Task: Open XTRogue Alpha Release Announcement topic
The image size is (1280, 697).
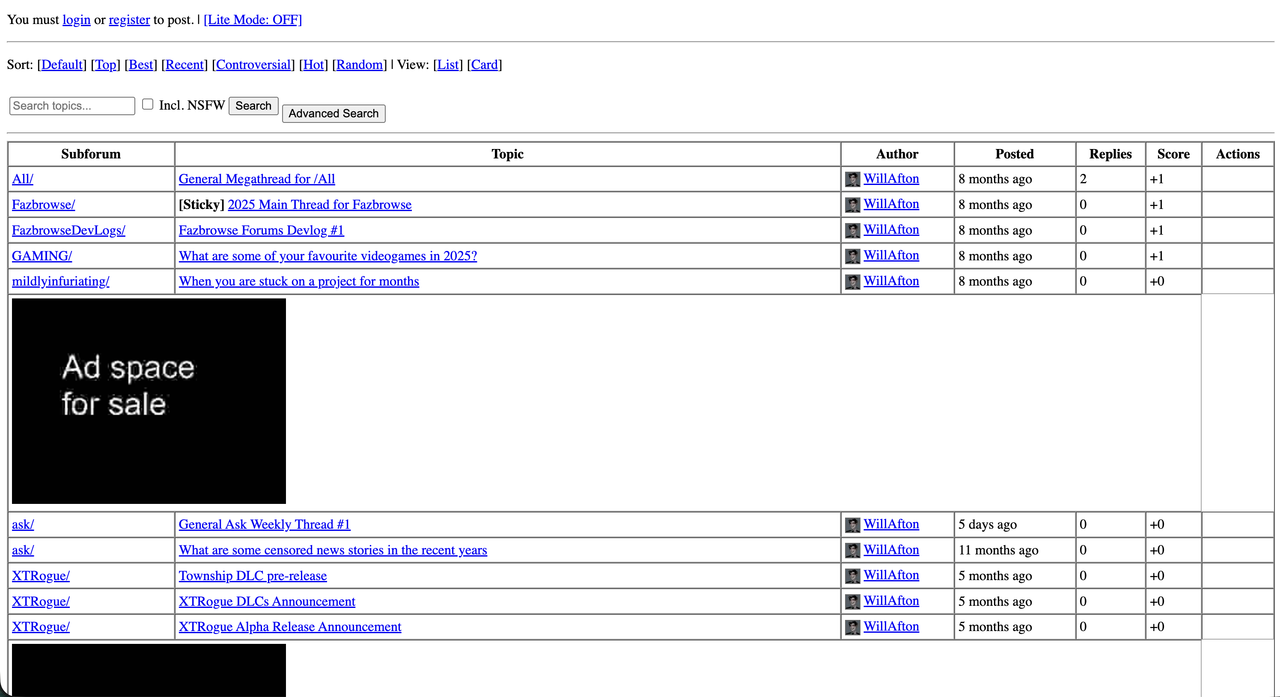Action: (x=290, y=627)
